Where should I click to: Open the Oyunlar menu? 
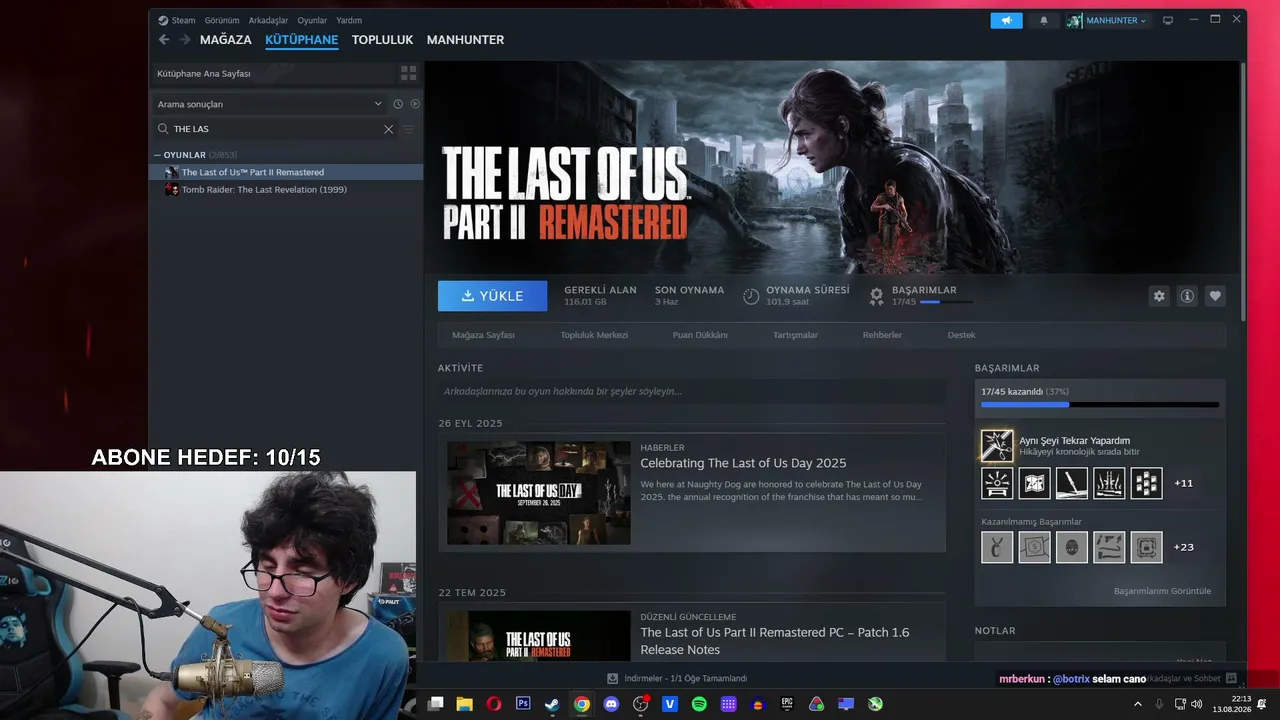tap(312, 20)
